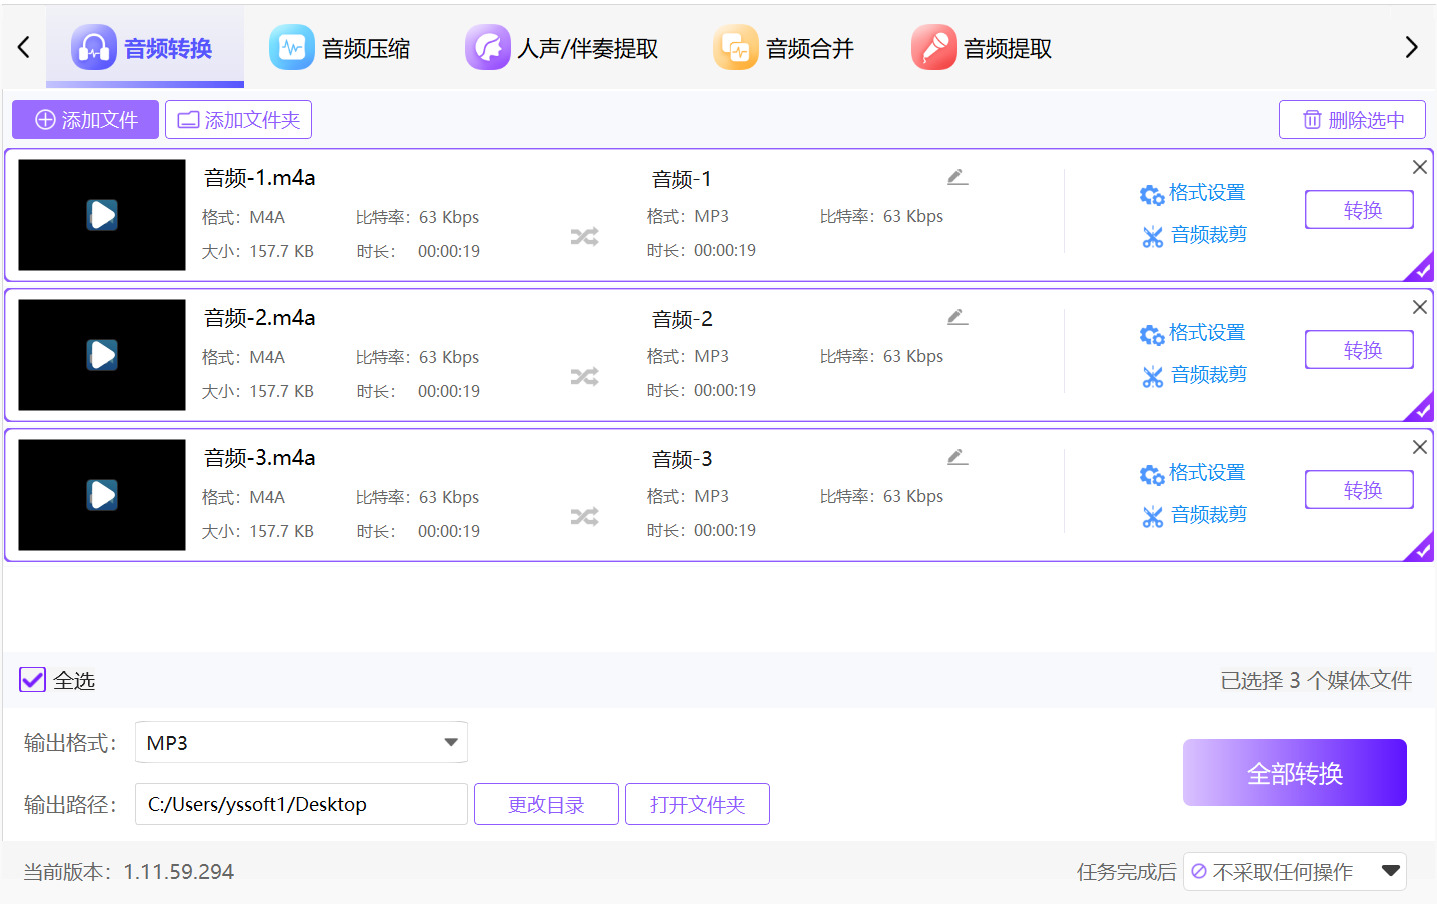Viewport: 1437px width, 904px height.
Task: Toggle selection checkmark corner of 音频-3 row
Action: (1422, 550)
